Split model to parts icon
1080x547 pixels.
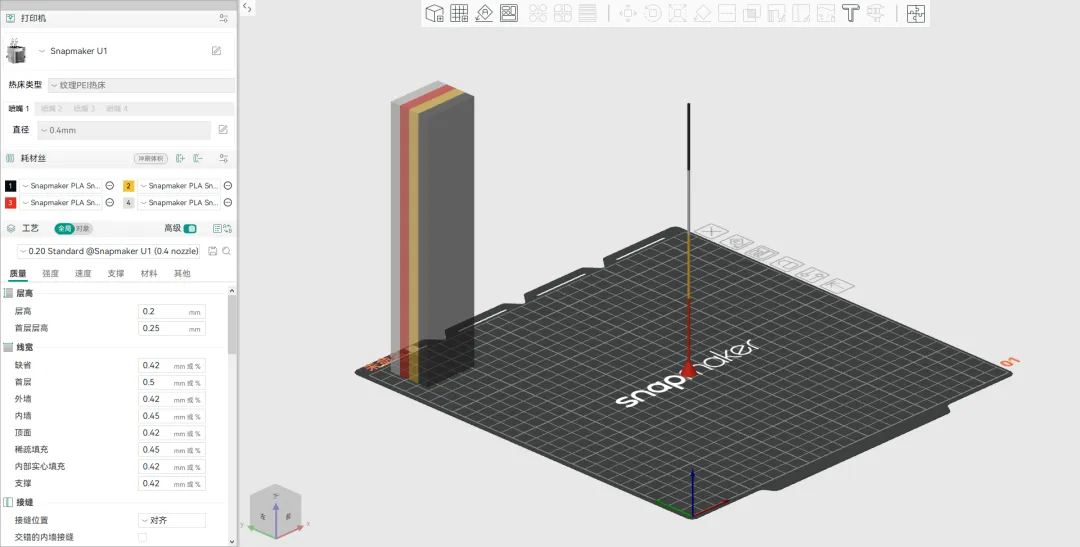tap(563, 13)
